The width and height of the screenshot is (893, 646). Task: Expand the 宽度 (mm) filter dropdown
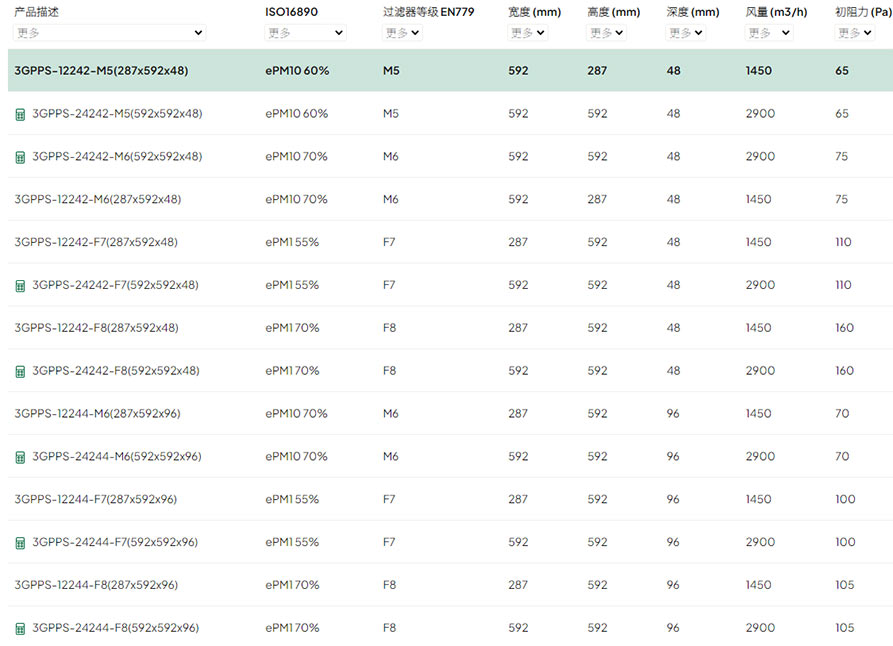528,33
